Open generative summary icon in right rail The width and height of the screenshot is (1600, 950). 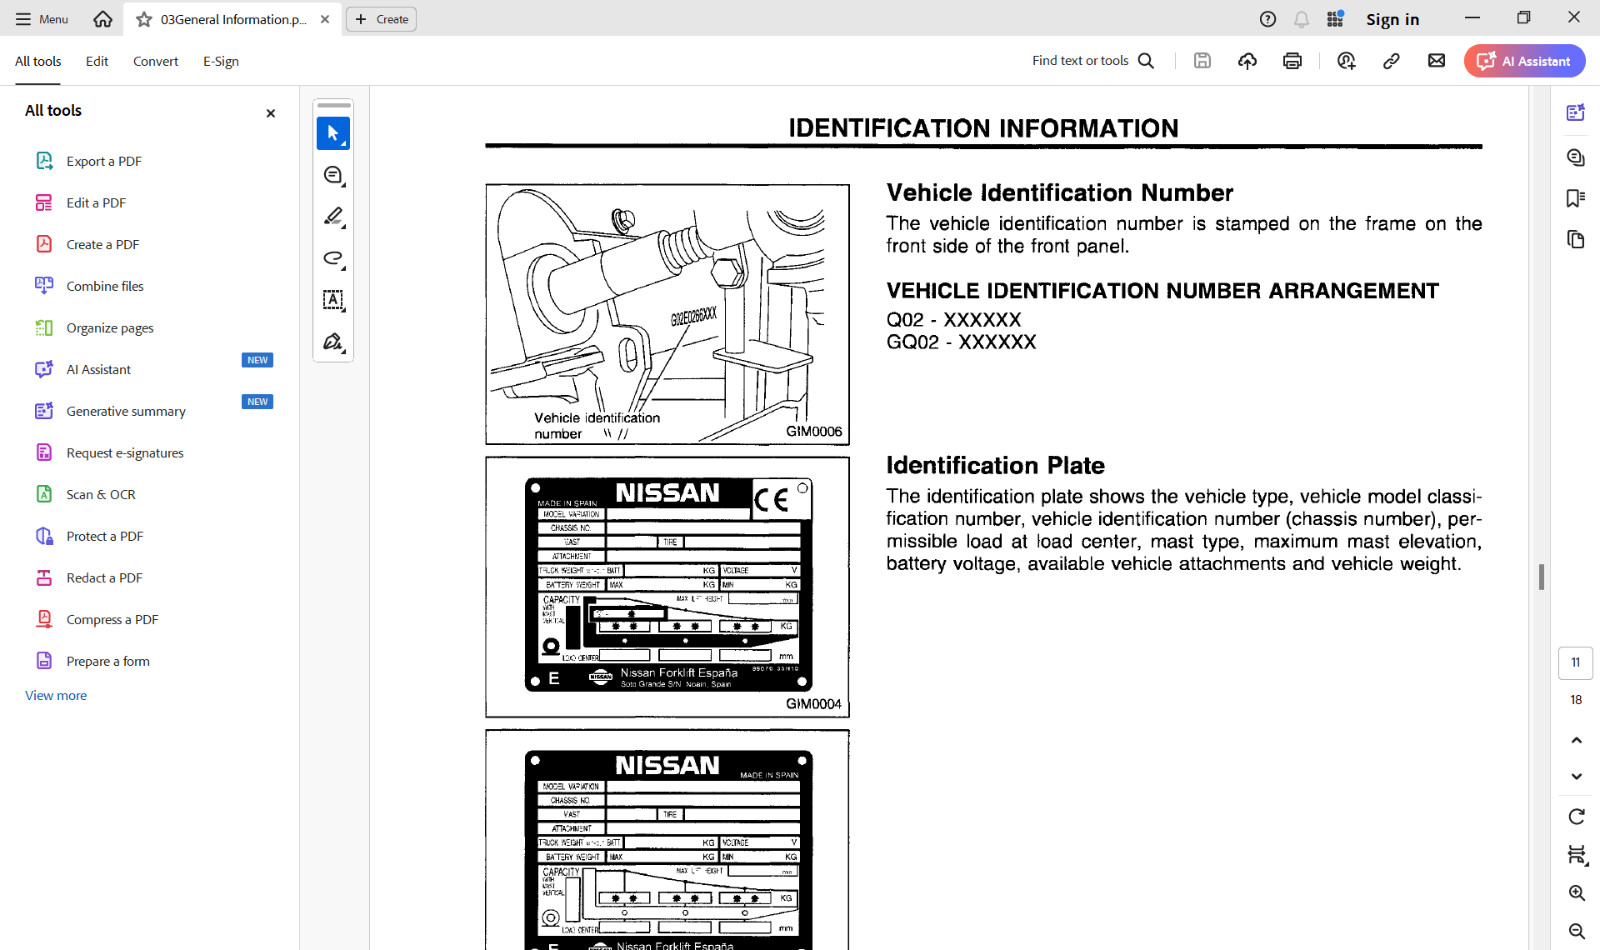(1575, 113)
